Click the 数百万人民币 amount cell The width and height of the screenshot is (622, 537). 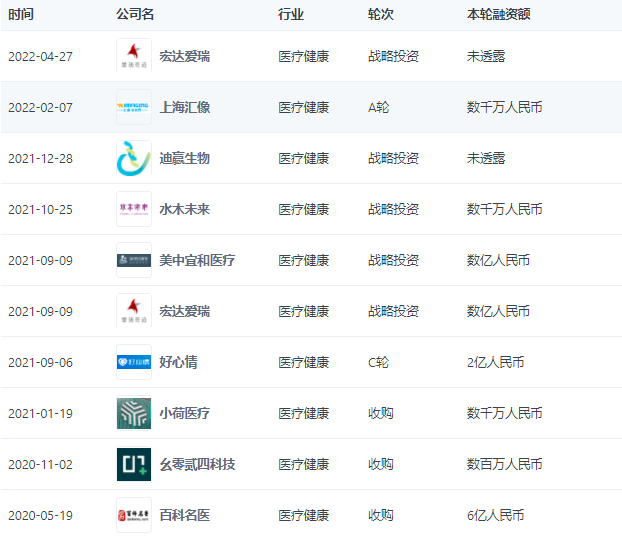[x=505, y=464]
